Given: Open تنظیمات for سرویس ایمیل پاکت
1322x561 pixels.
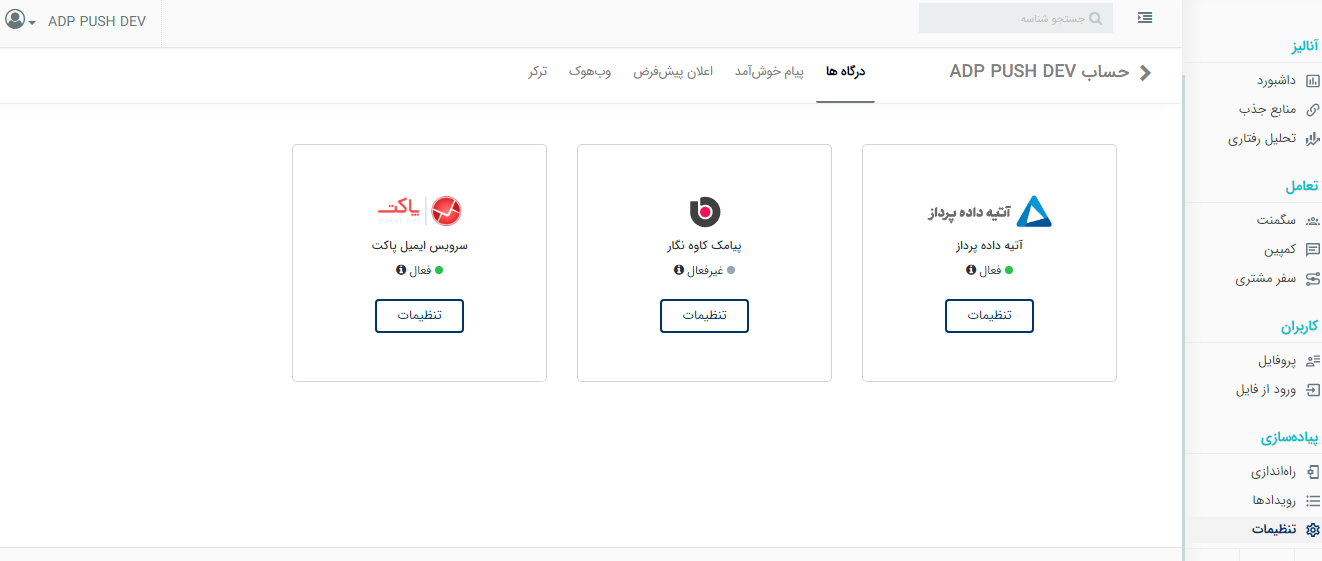Looking at the screenshot, I should (x=419, y=315).
